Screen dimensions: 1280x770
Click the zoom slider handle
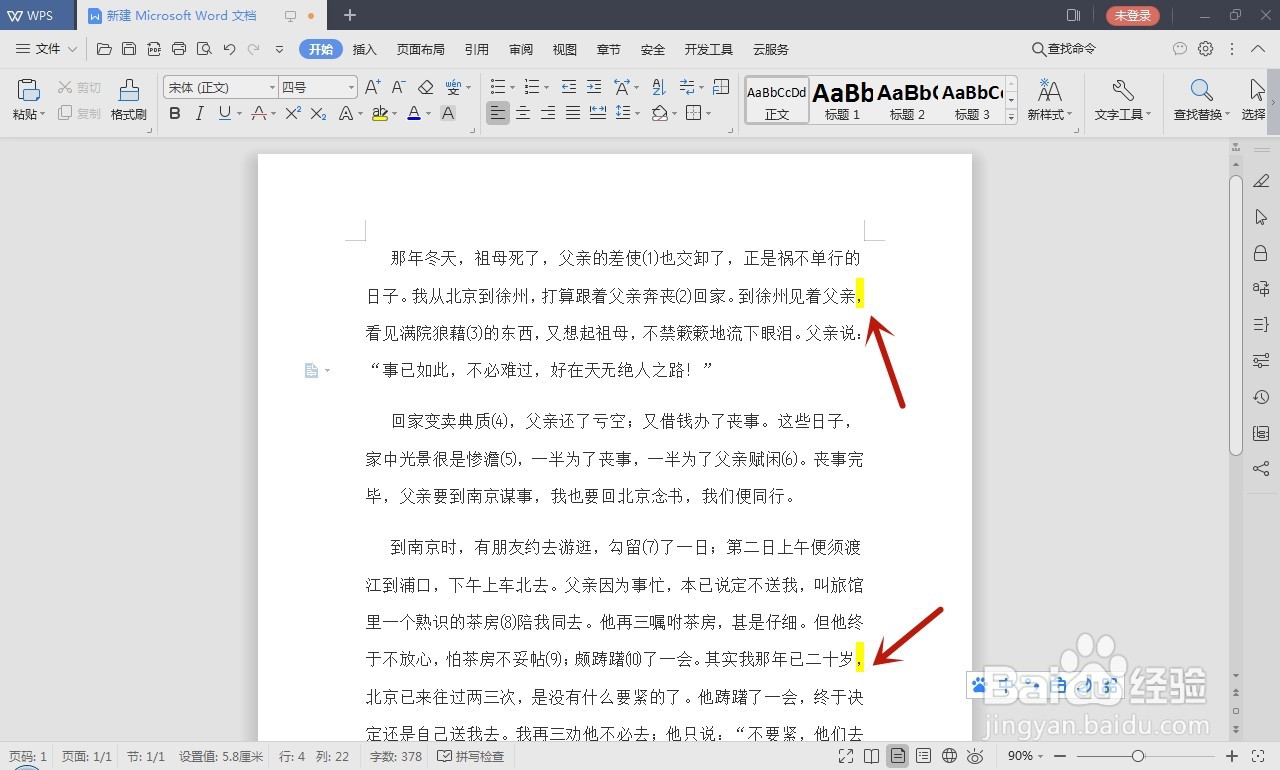point(1138,756)
